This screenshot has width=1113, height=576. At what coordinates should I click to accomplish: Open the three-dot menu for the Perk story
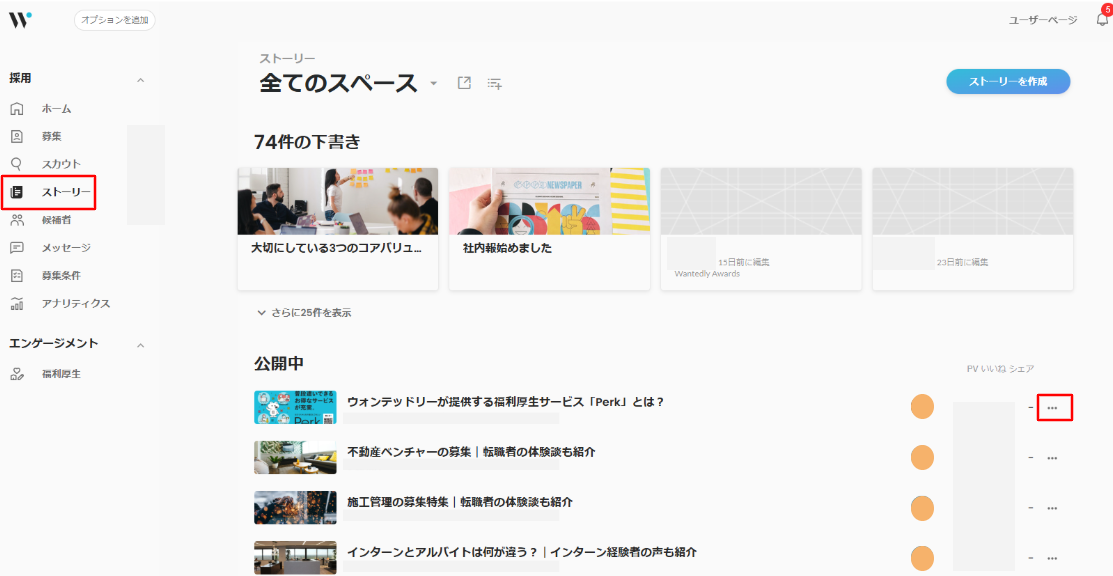1052,408
